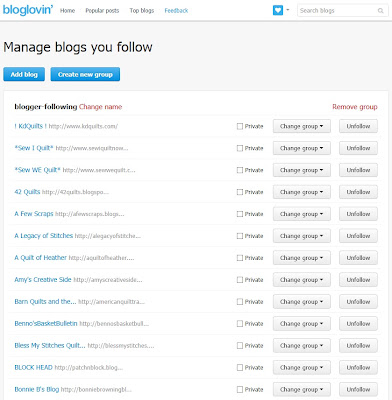Open Benno'sBasketBulletin blog link
Image resolution: width=392 pixels, height=400 pixels.
click(x=46, y=323)
